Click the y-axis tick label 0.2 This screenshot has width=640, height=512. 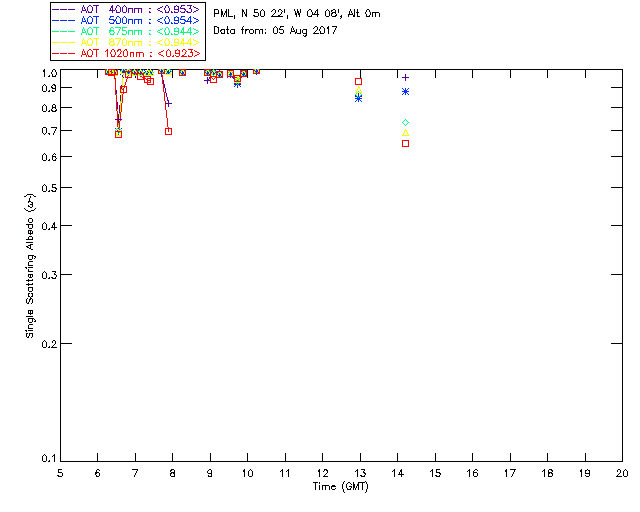(49, 344)
